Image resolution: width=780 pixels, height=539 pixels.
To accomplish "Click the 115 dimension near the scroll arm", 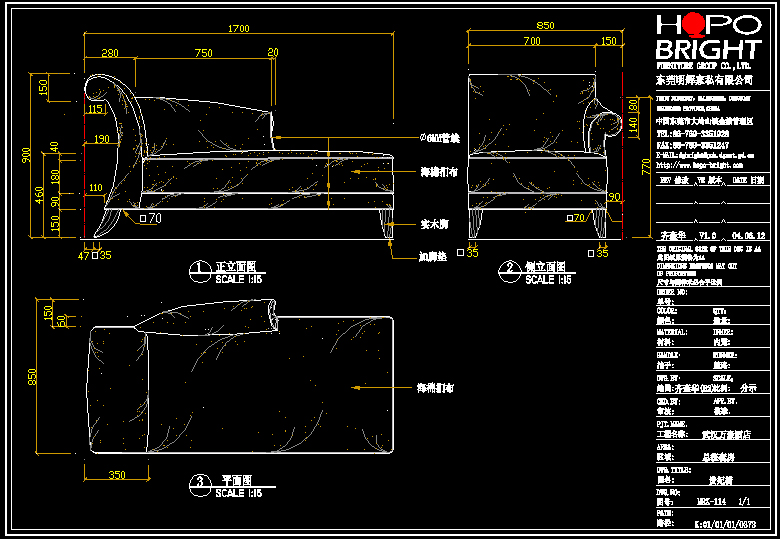I will [95, 109].
